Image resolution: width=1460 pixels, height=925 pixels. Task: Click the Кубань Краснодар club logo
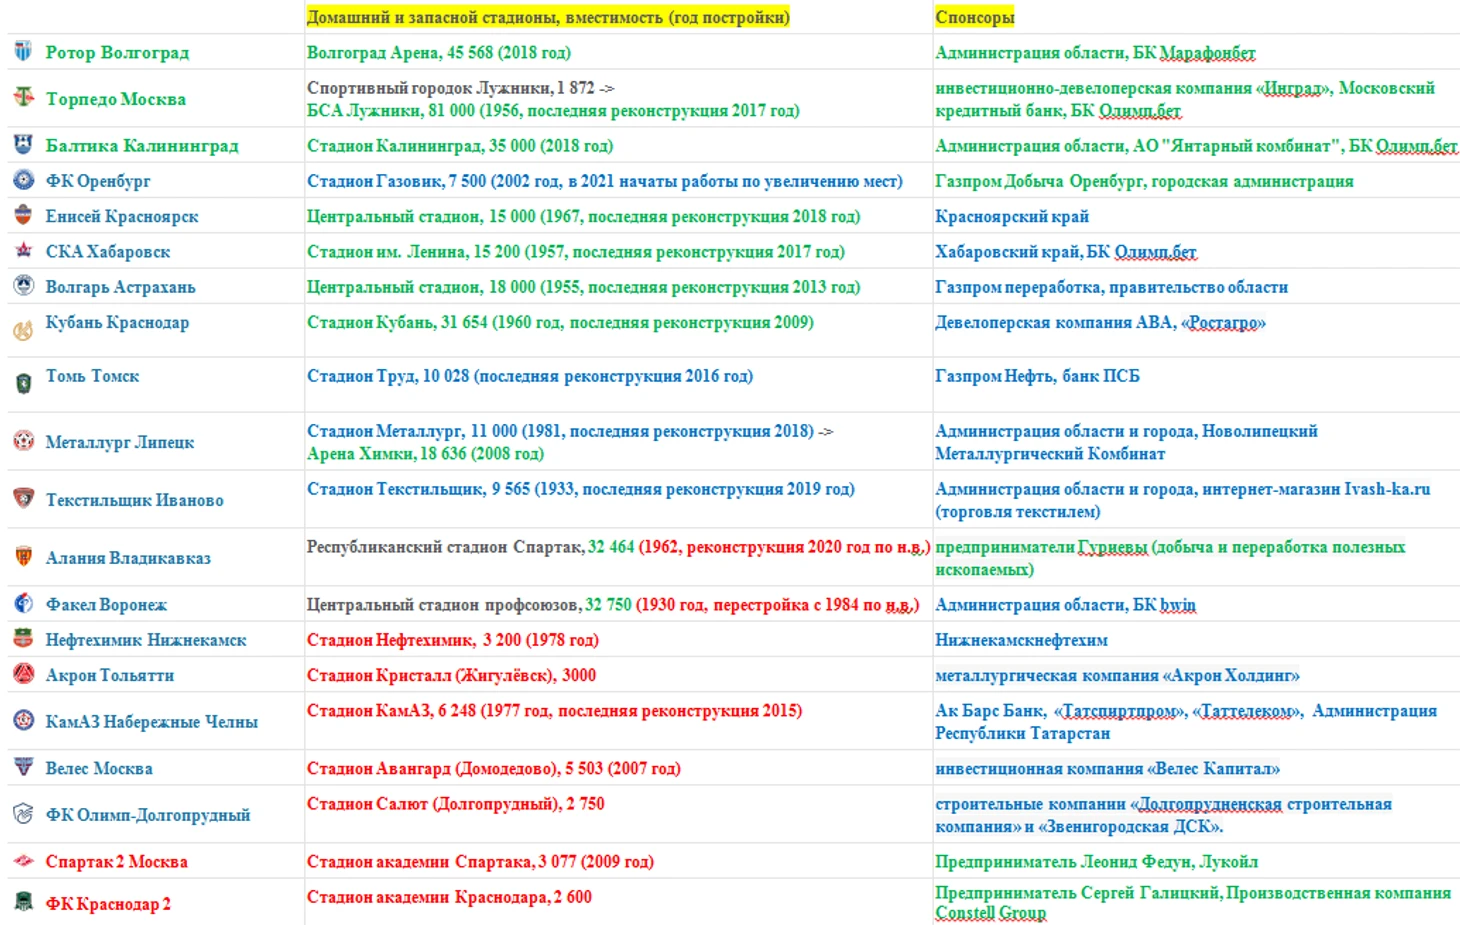(x=23, y=330)
